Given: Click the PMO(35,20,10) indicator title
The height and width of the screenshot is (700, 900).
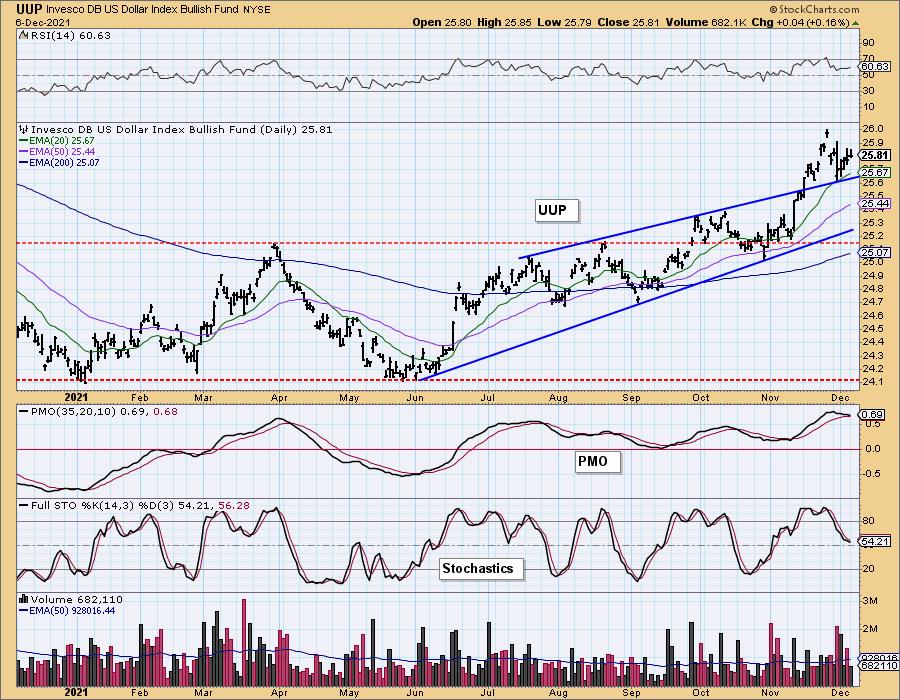Looking at the screenshot, I should pyautogui.click(x=98, y=412).
